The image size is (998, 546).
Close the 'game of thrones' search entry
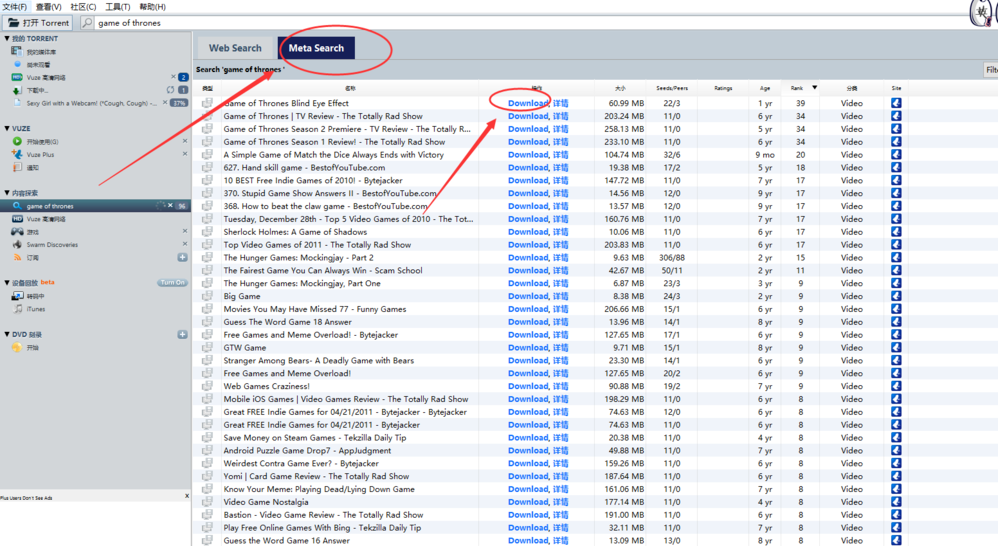[x=170, y=206]
